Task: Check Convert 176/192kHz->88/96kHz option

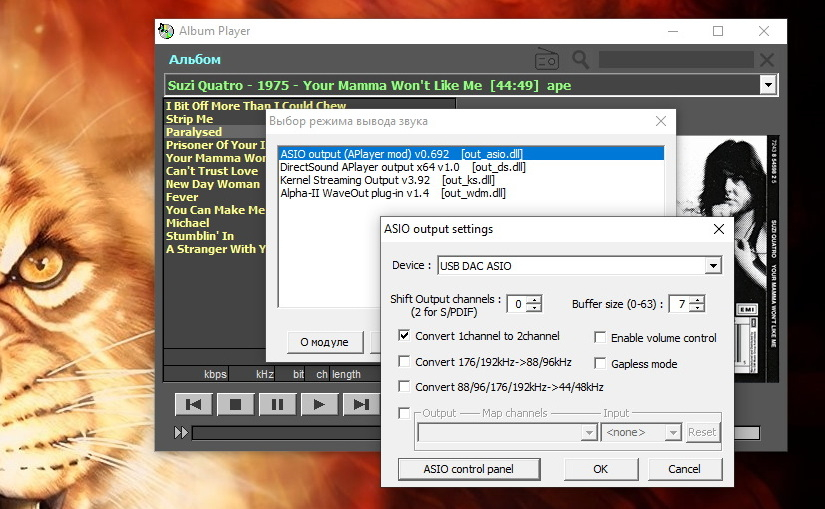Action: [x=404, y=362]
